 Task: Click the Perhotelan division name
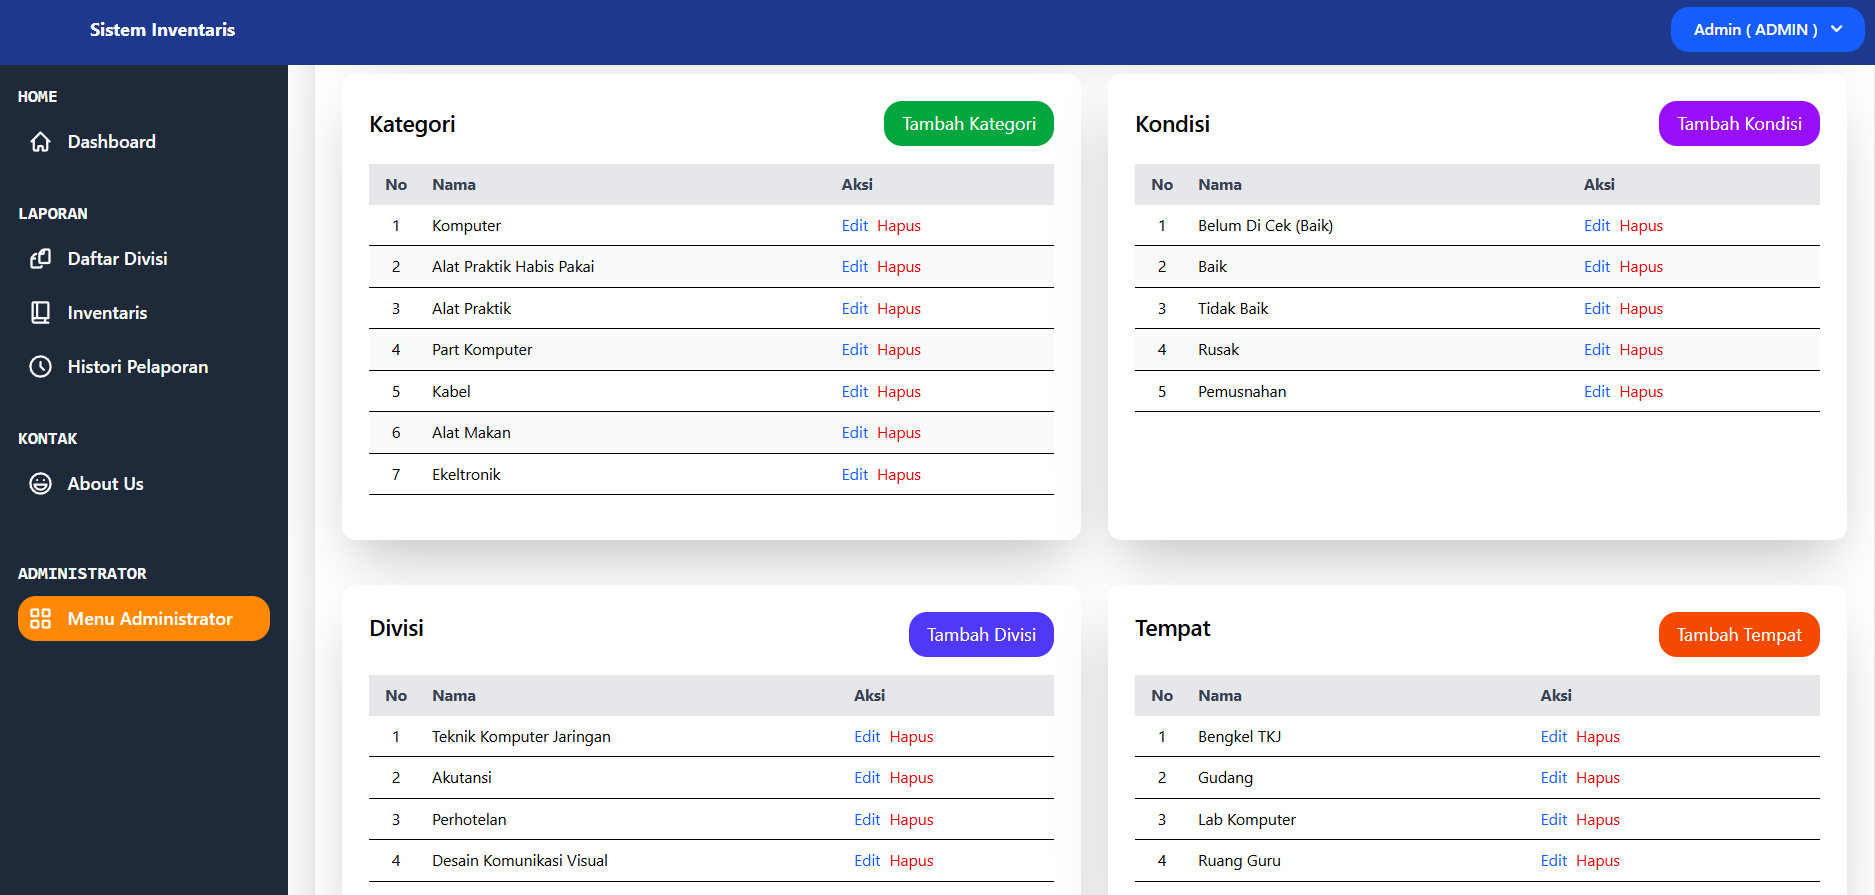(x=469, y=820)
